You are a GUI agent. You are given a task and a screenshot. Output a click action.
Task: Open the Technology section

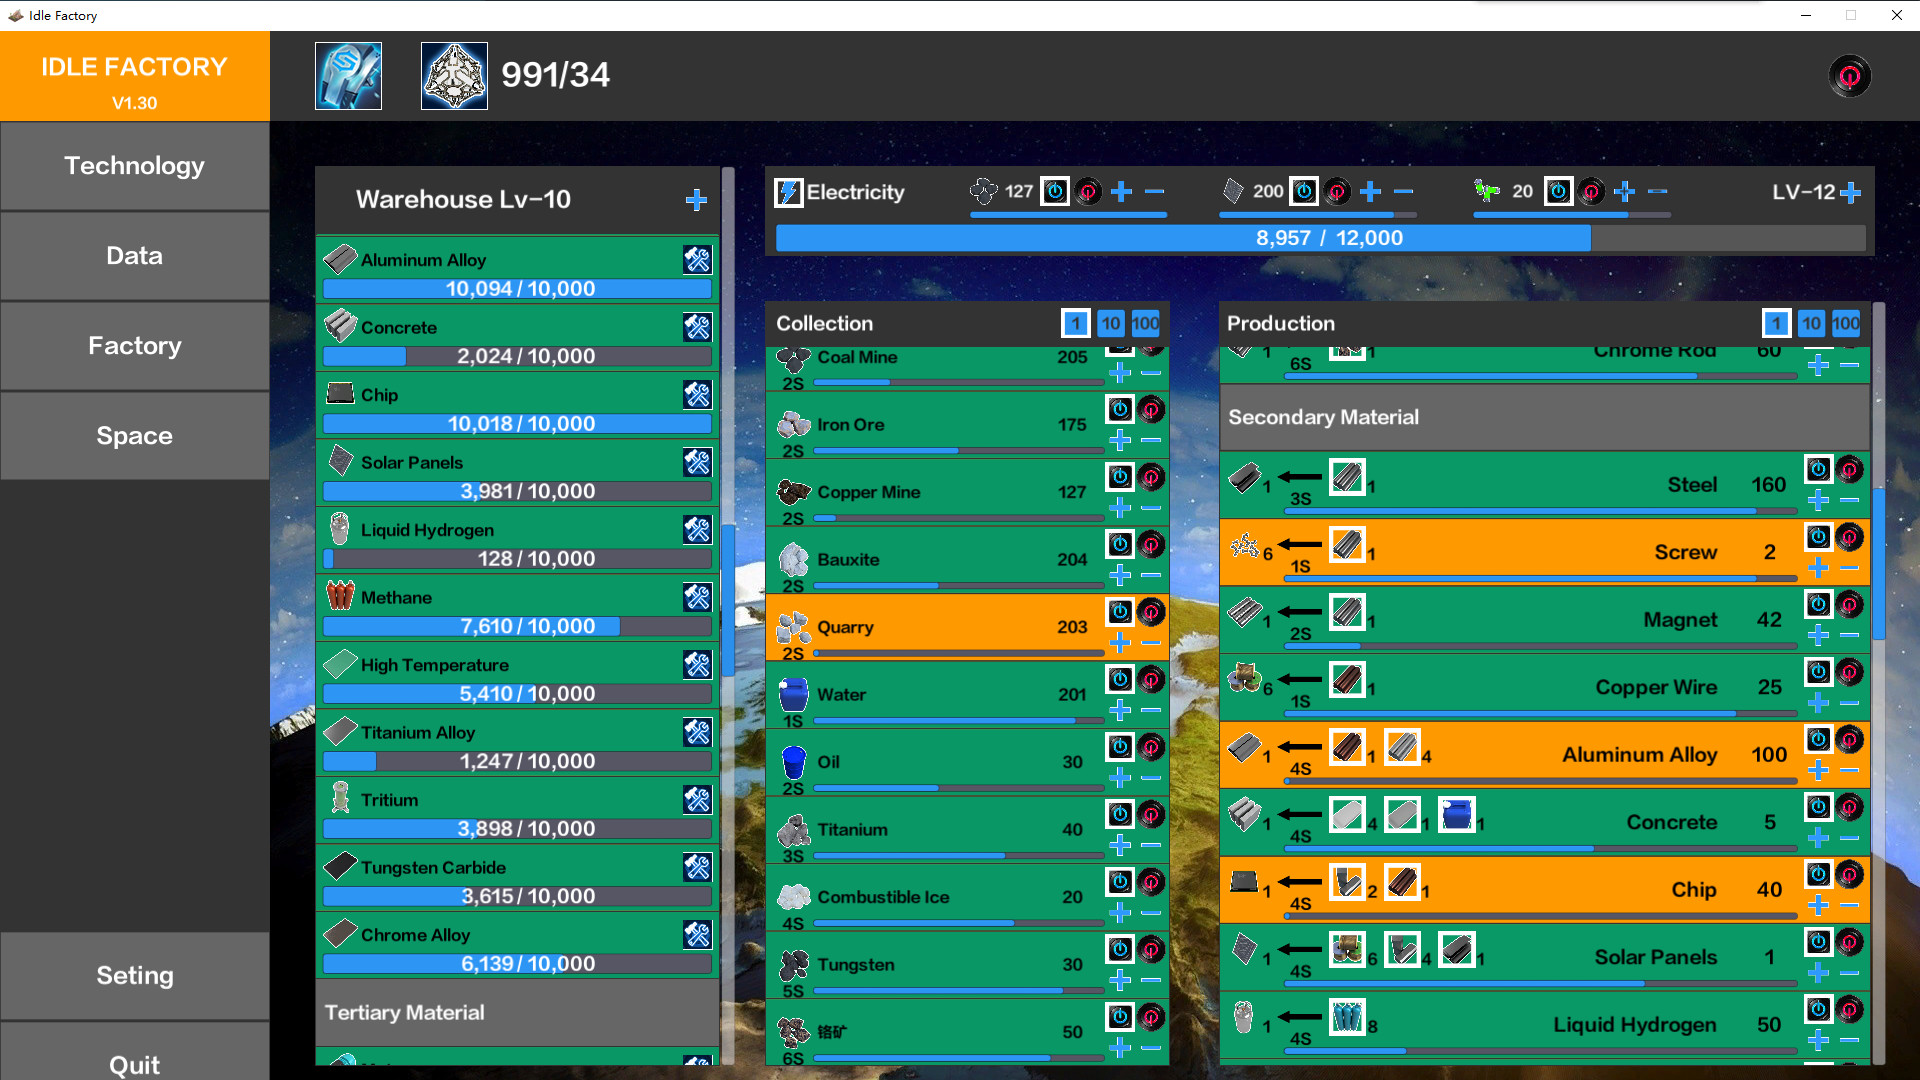coord(134,166)
